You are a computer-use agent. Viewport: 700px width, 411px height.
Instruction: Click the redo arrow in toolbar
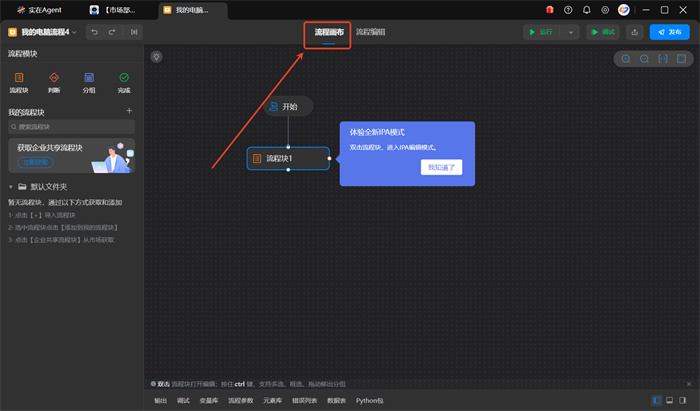[x=111, y=32]
